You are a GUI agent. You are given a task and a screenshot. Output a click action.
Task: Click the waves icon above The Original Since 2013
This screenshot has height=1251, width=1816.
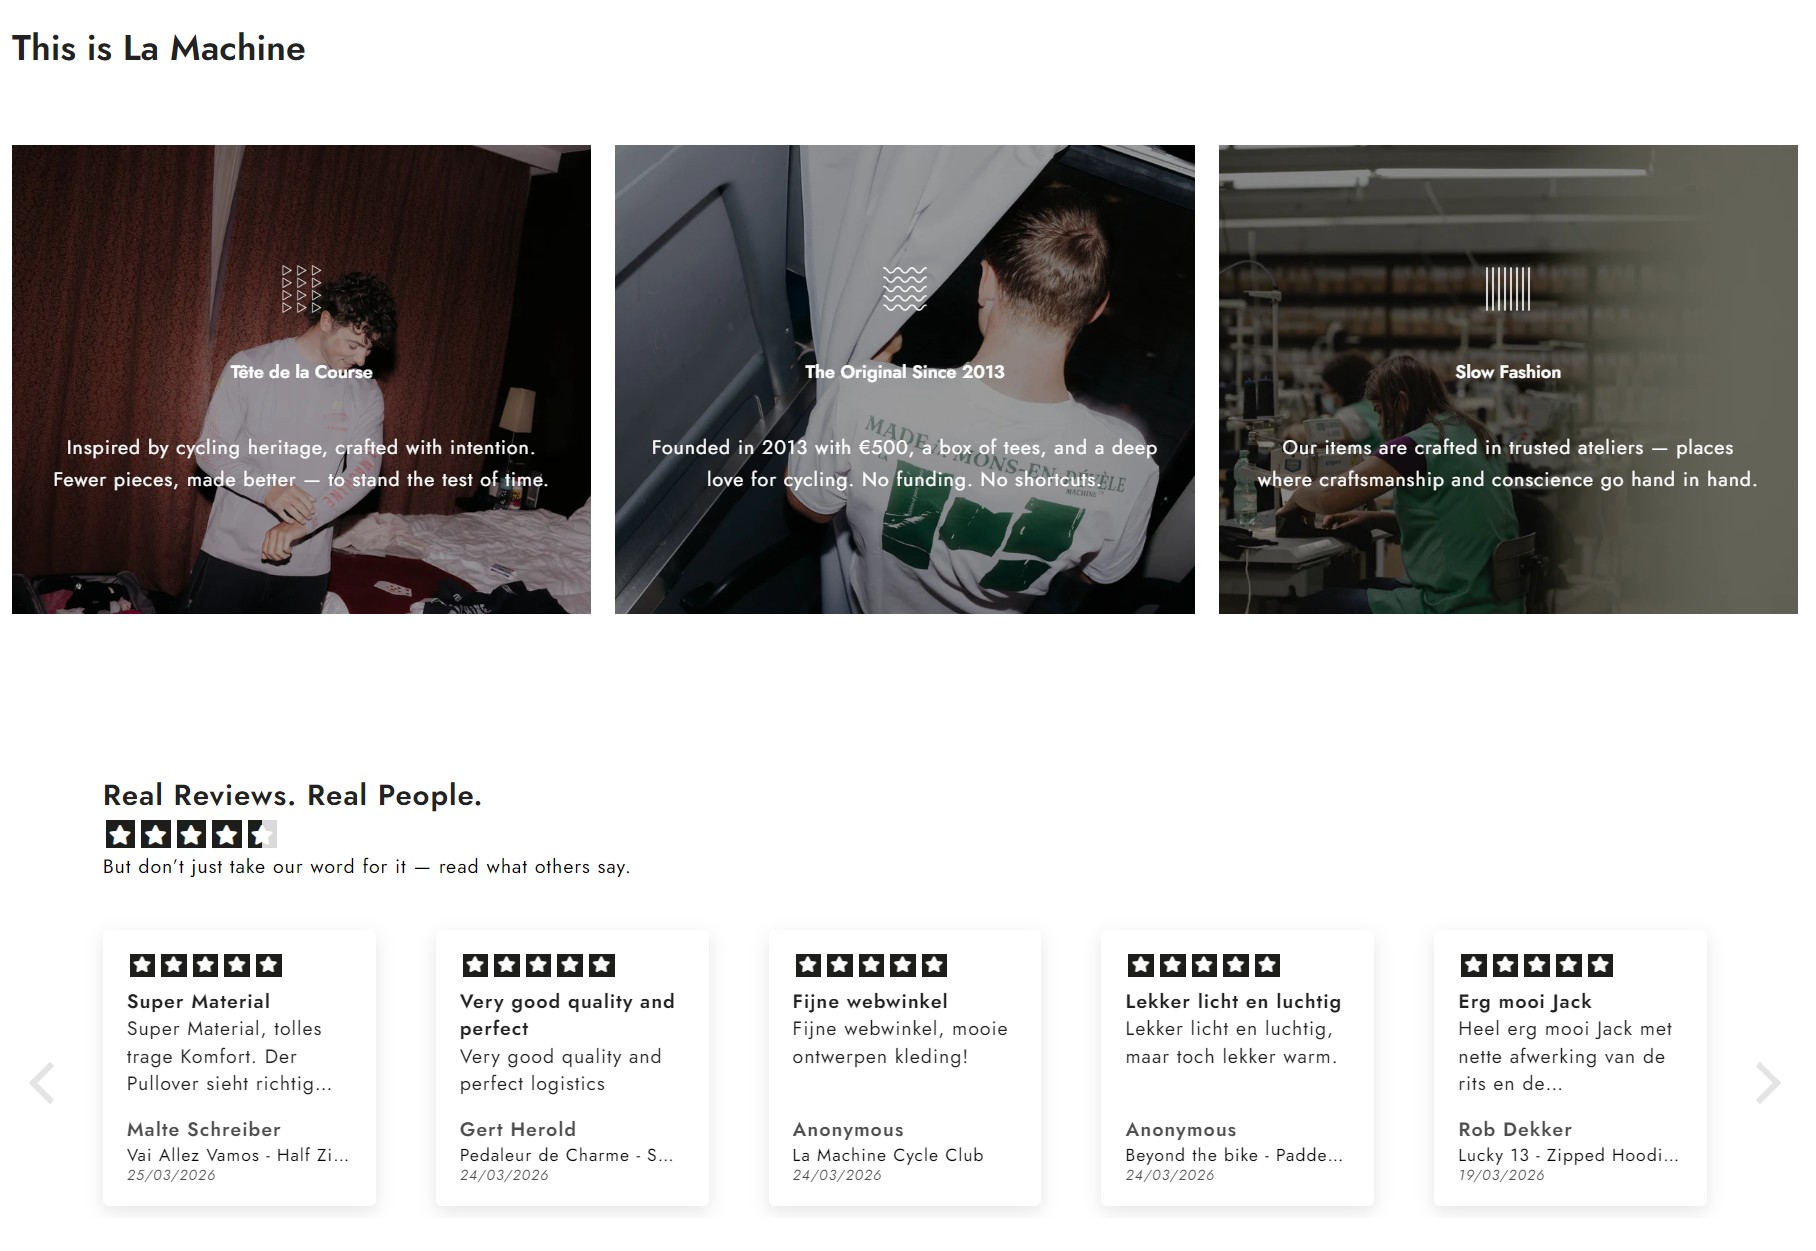(x=906, y=291)
